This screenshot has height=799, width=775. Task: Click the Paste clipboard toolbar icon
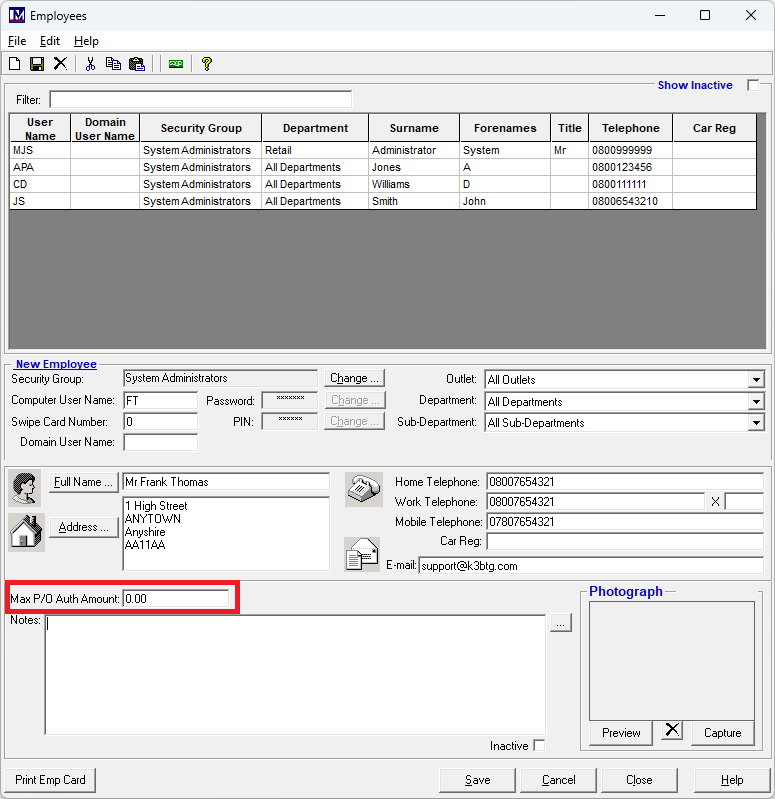[137, 64]
